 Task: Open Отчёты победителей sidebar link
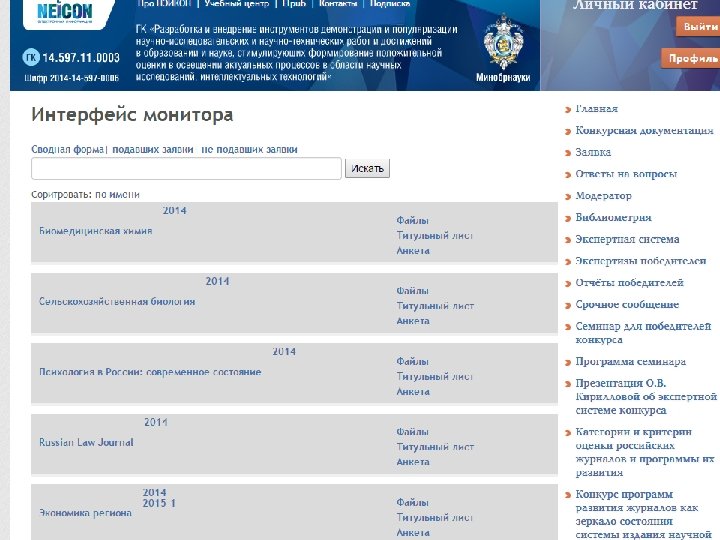click(630, 282)
